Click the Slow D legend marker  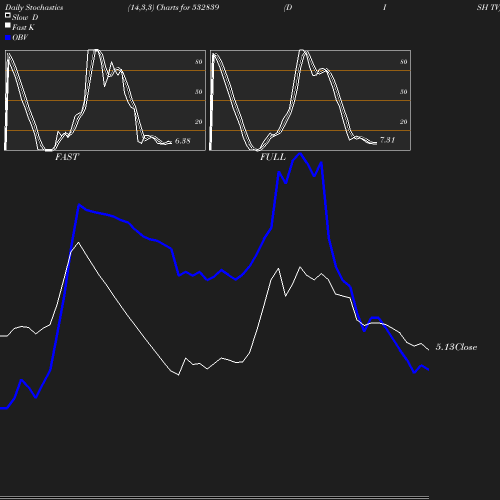coord(8,15)
